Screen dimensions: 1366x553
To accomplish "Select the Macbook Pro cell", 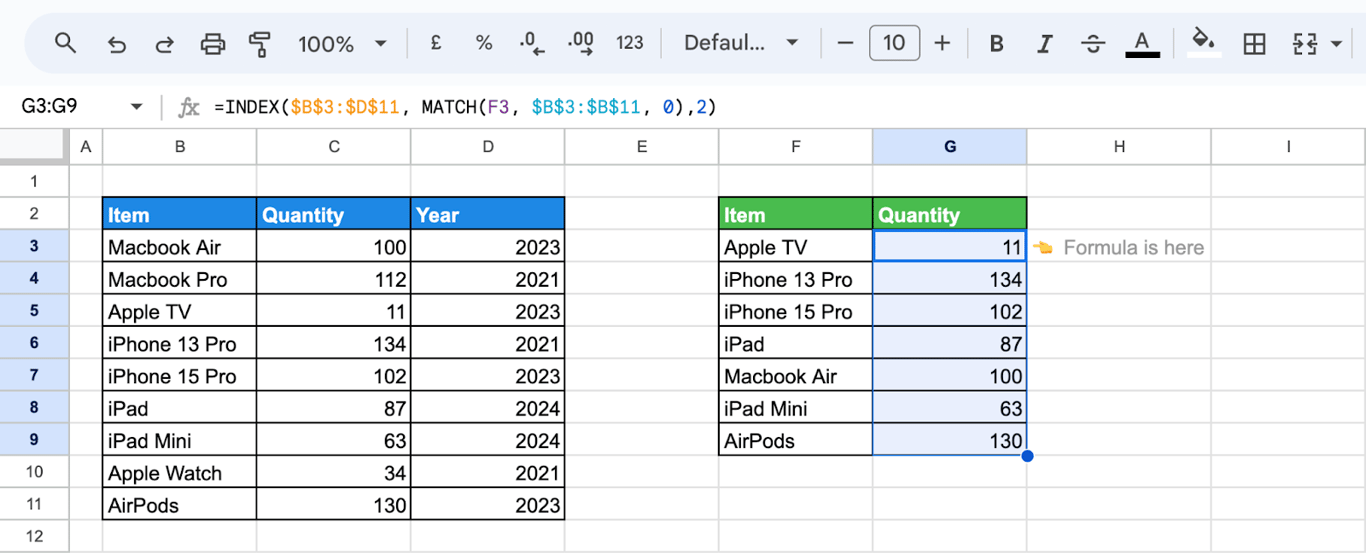I will tap(180, 279).
